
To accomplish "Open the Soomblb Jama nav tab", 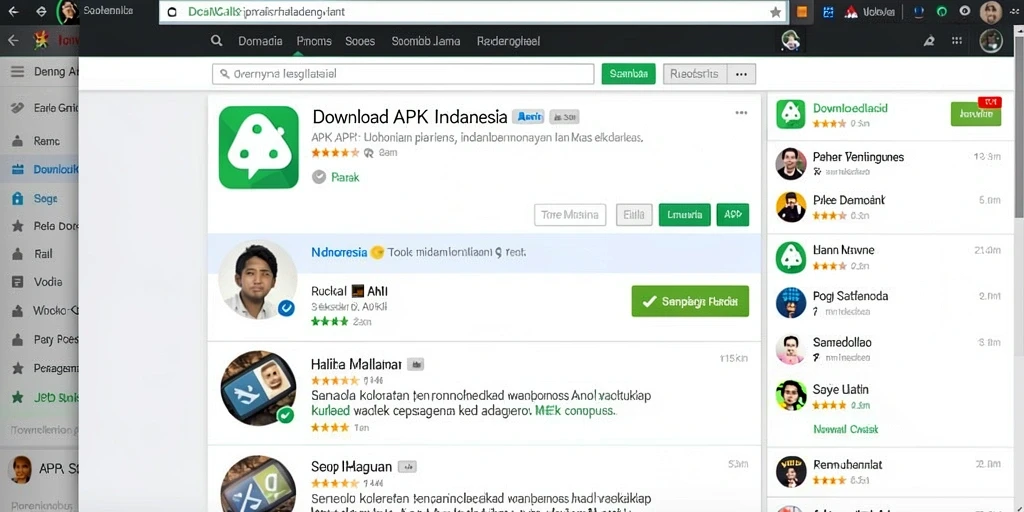I will coord(426,41).
